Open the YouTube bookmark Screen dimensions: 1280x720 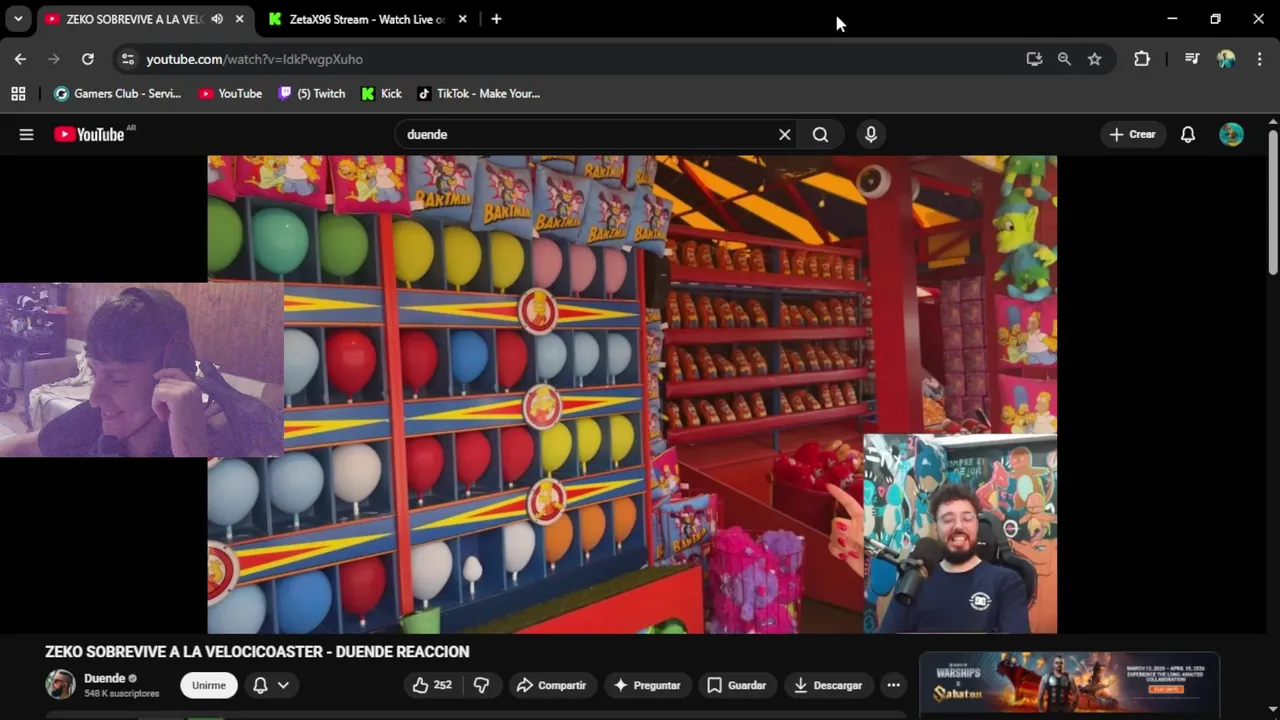230,93
